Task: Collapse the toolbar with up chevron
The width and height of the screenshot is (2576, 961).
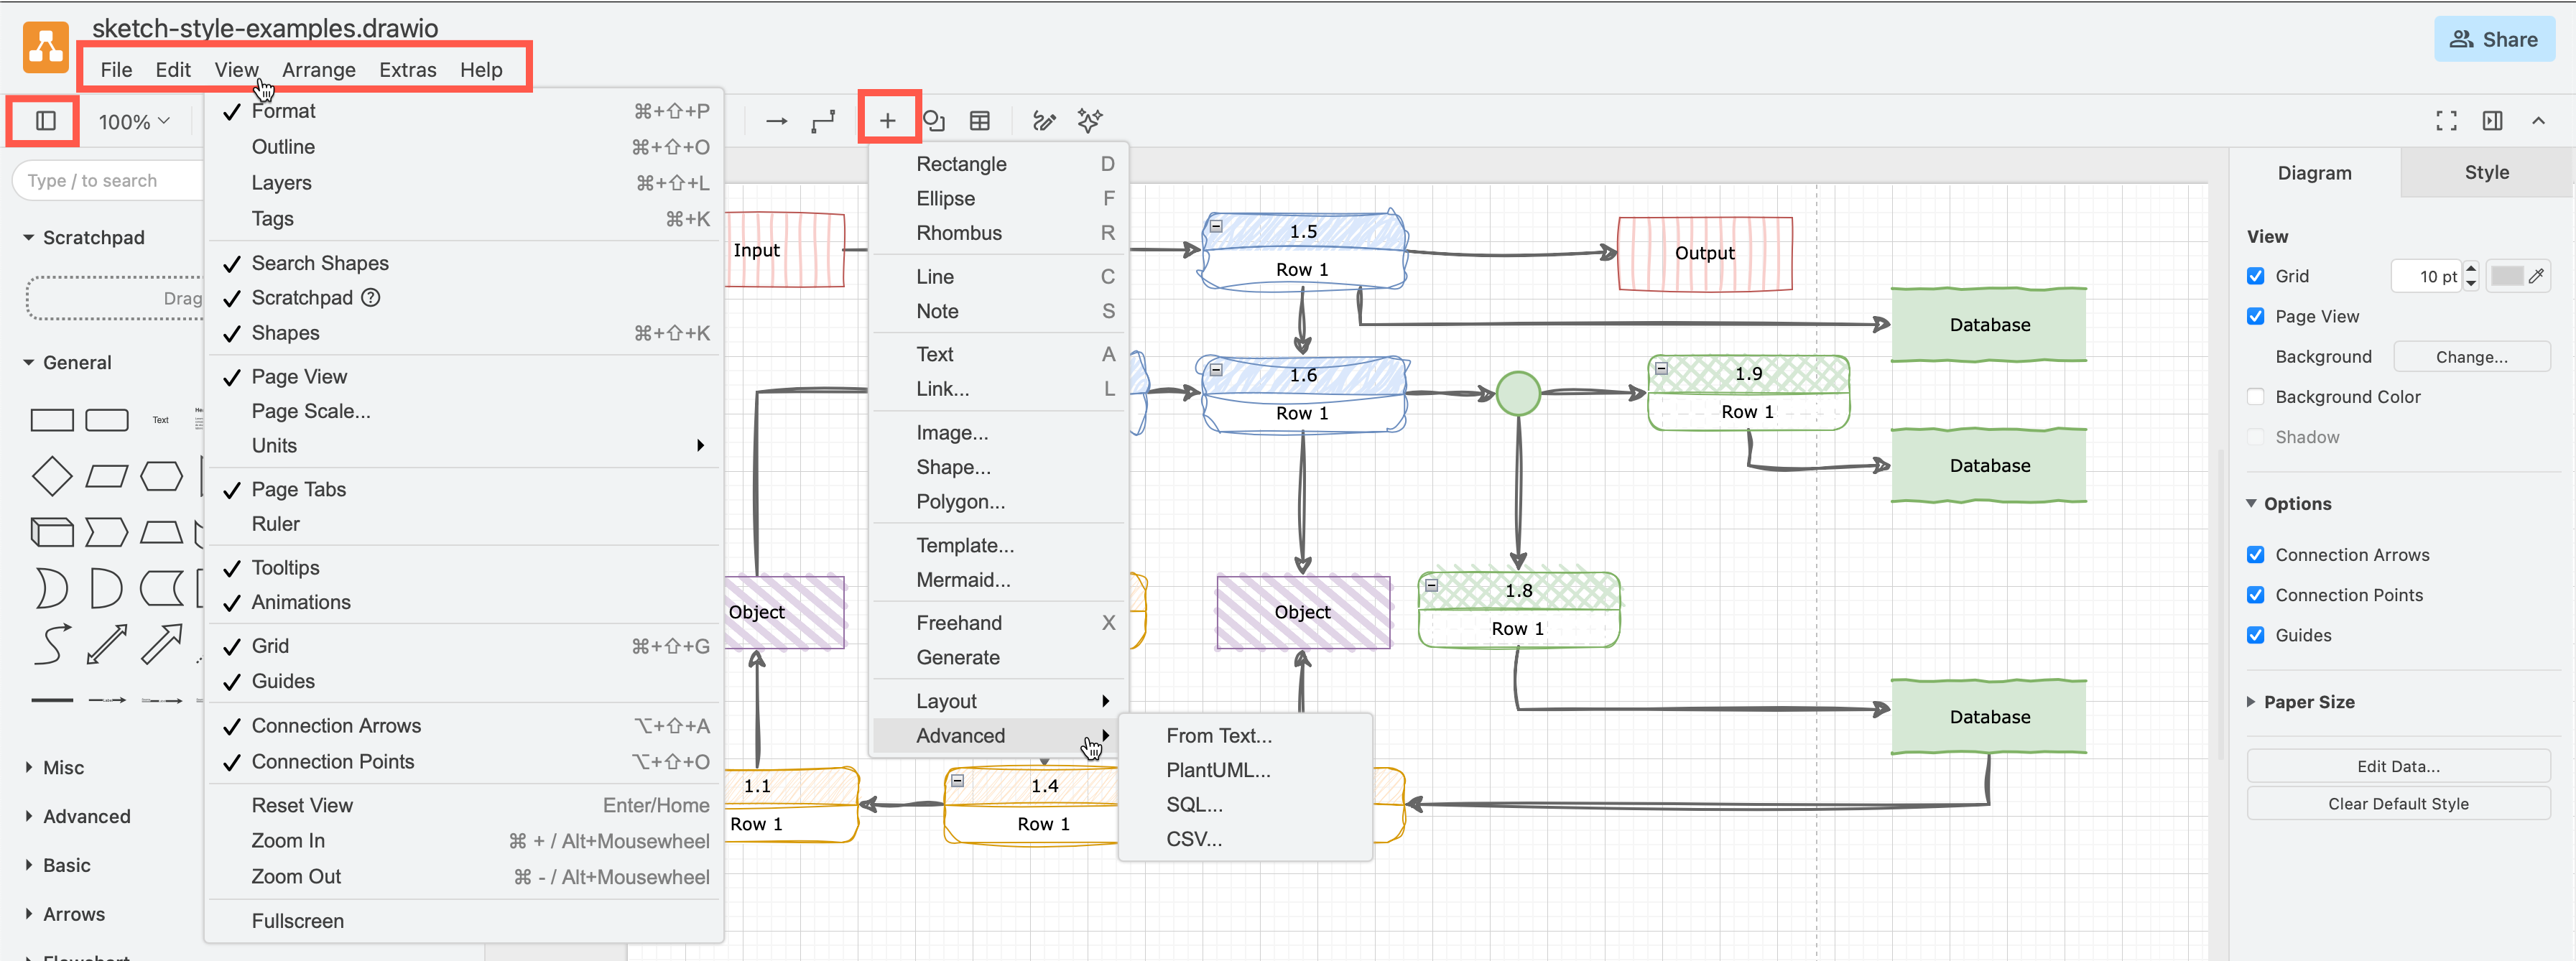Action: click(x=2538, y=121)
